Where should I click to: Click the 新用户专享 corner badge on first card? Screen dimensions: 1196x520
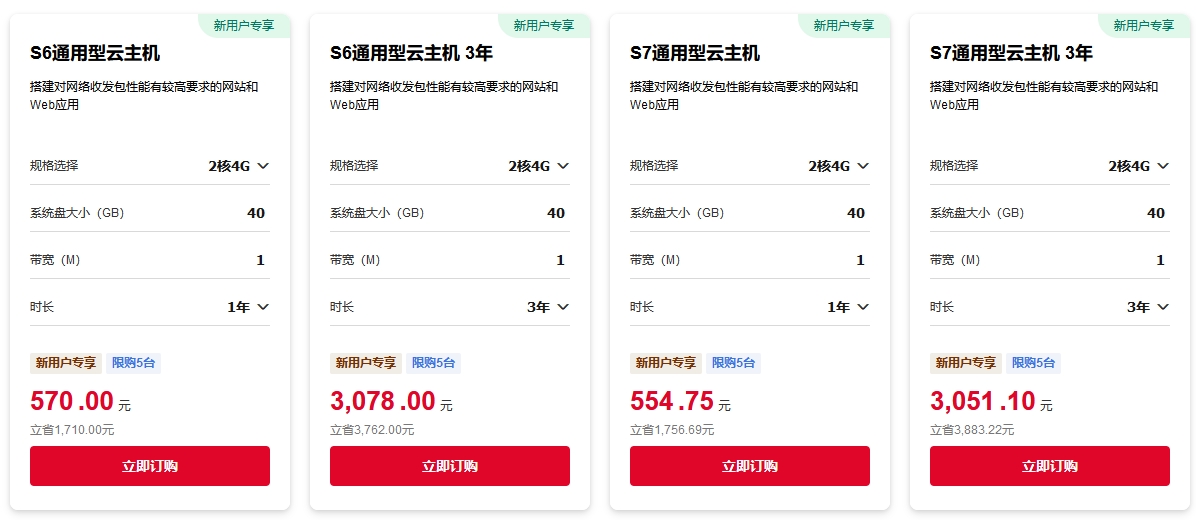[244, 26]
